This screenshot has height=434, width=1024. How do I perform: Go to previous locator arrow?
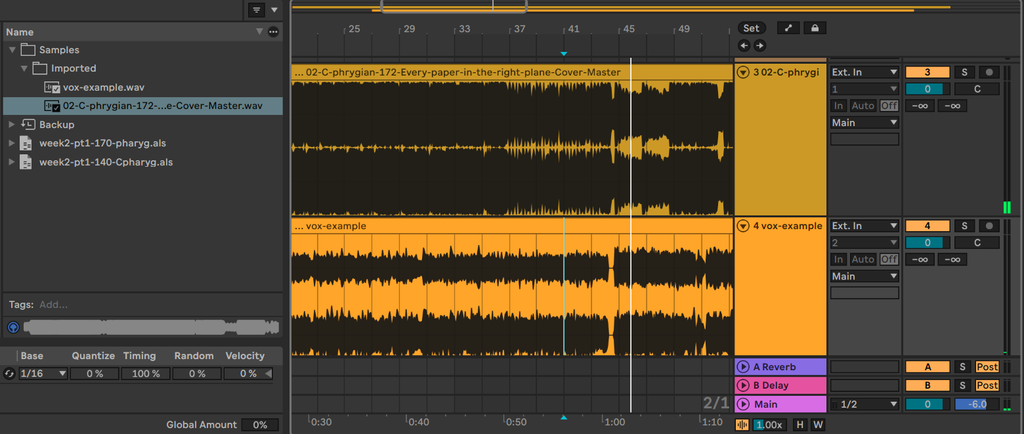click(x=744, y=46)
